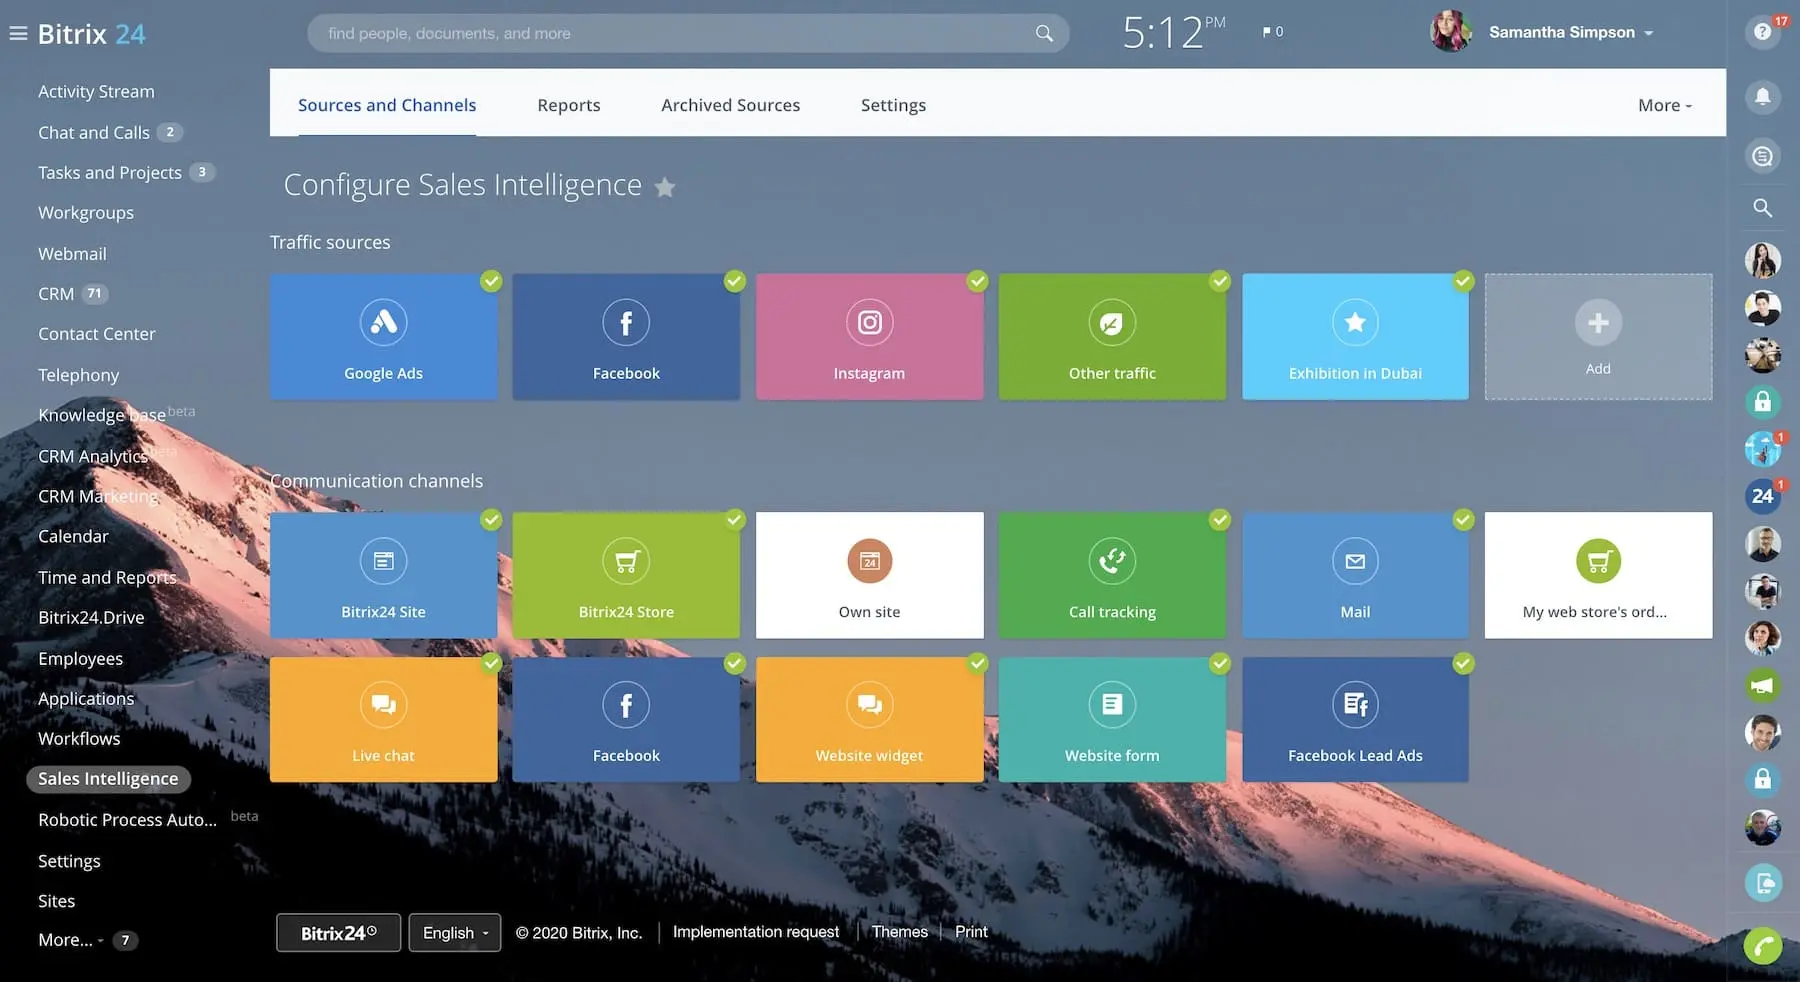Open the Live chat channel icon

(383, 705)
